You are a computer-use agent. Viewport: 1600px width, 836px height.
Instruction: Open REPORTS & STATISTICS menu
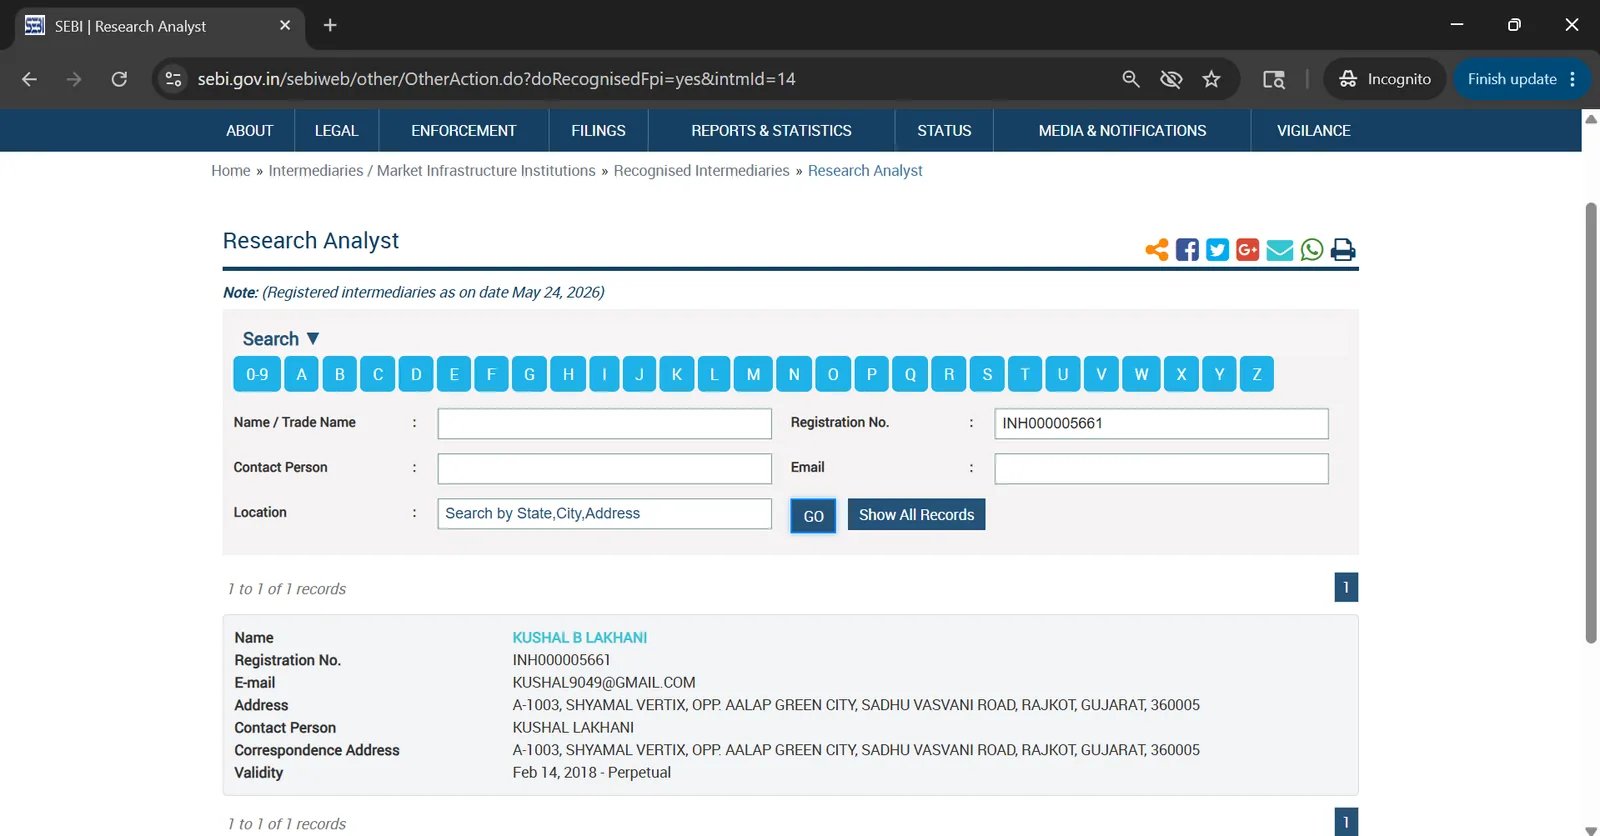(x=771, y=131)
